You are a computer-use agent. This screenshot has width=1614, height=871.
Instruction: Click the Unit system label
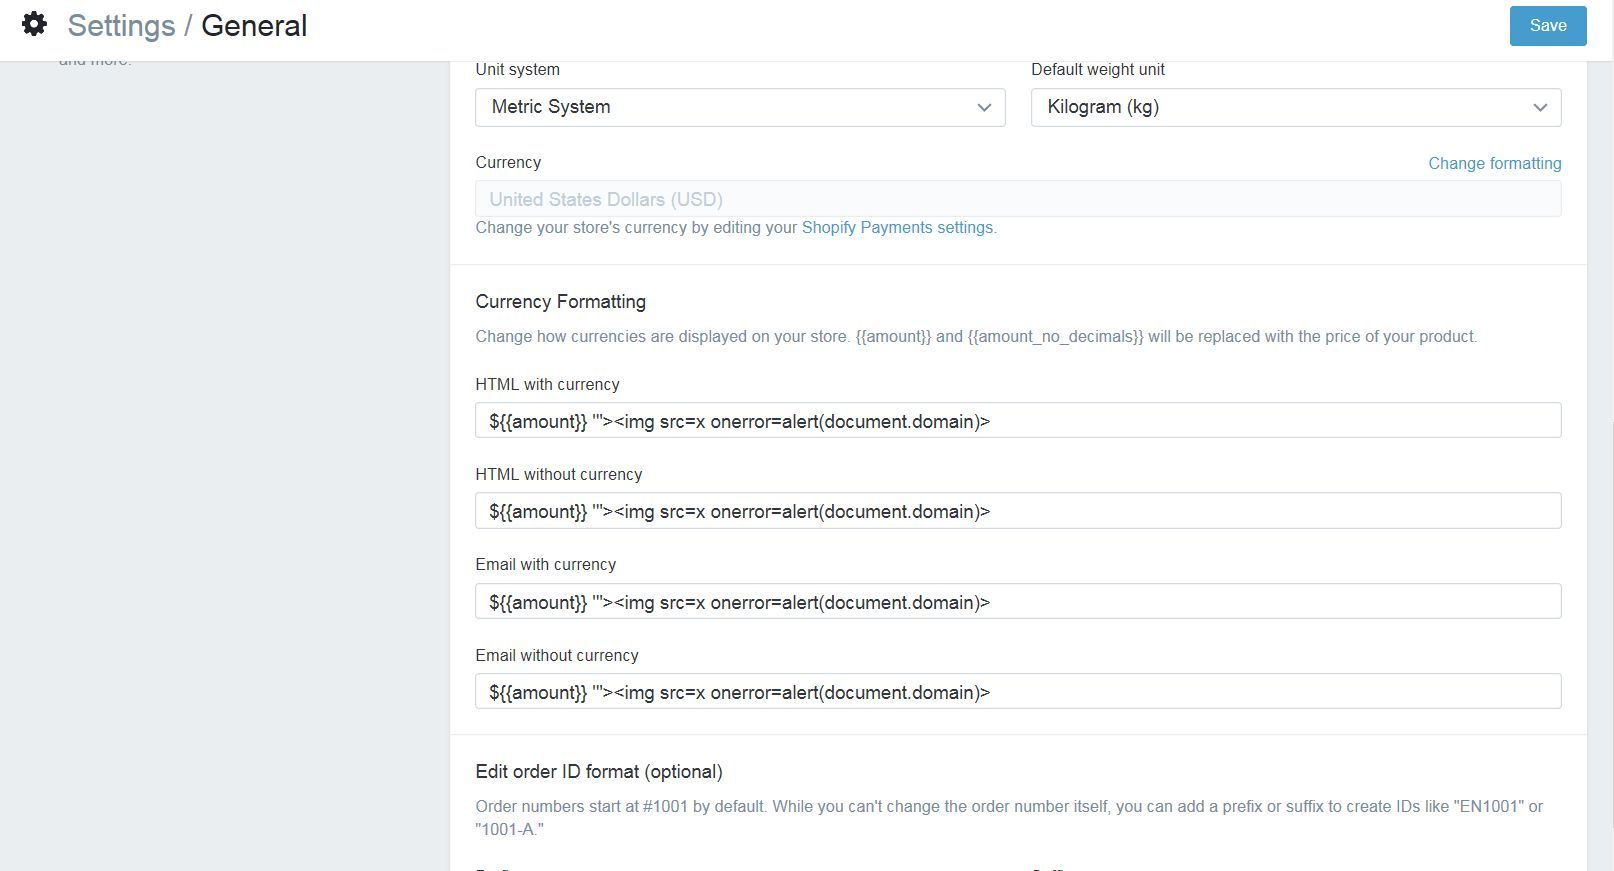[517, 70]
